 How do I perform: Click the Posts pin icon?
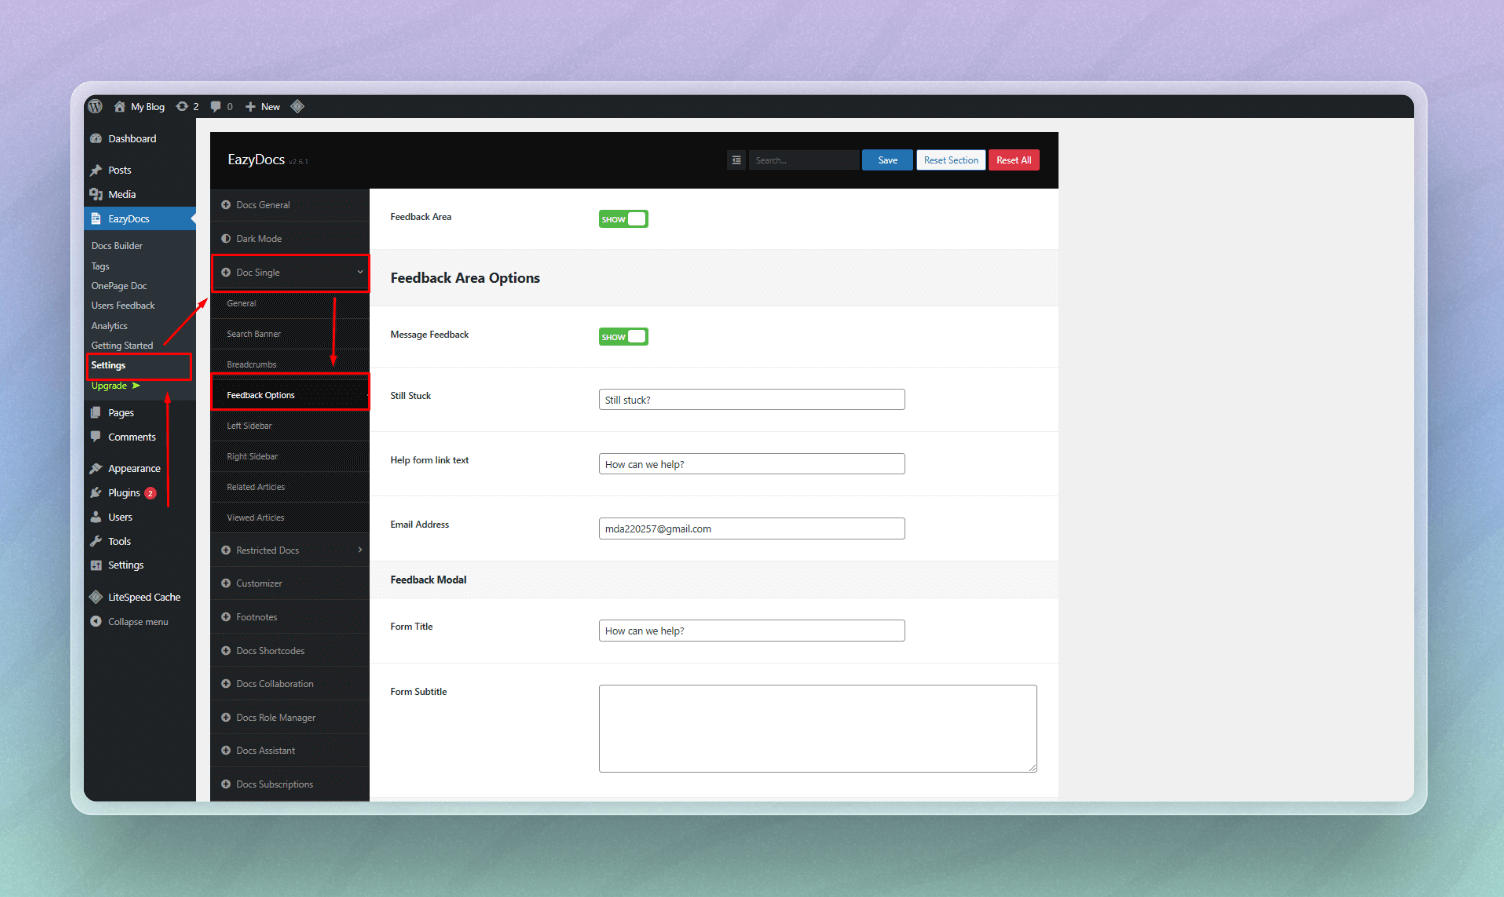click(x=96, y=170)
